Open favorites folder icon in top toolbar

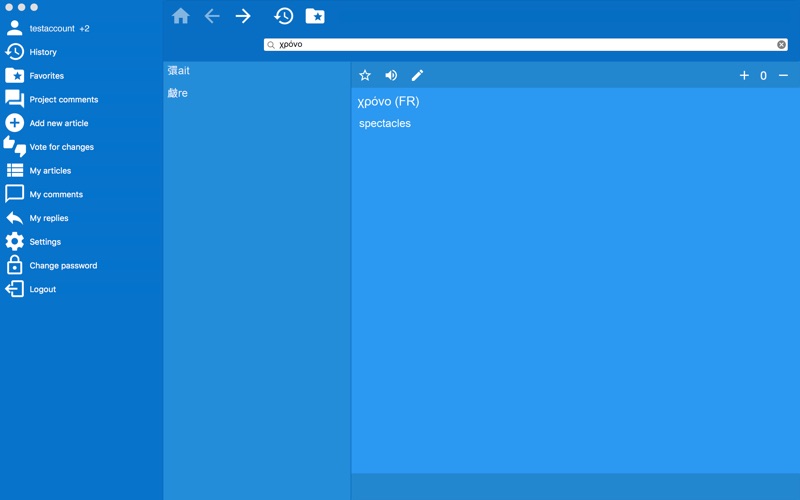(x=315, y=16)
